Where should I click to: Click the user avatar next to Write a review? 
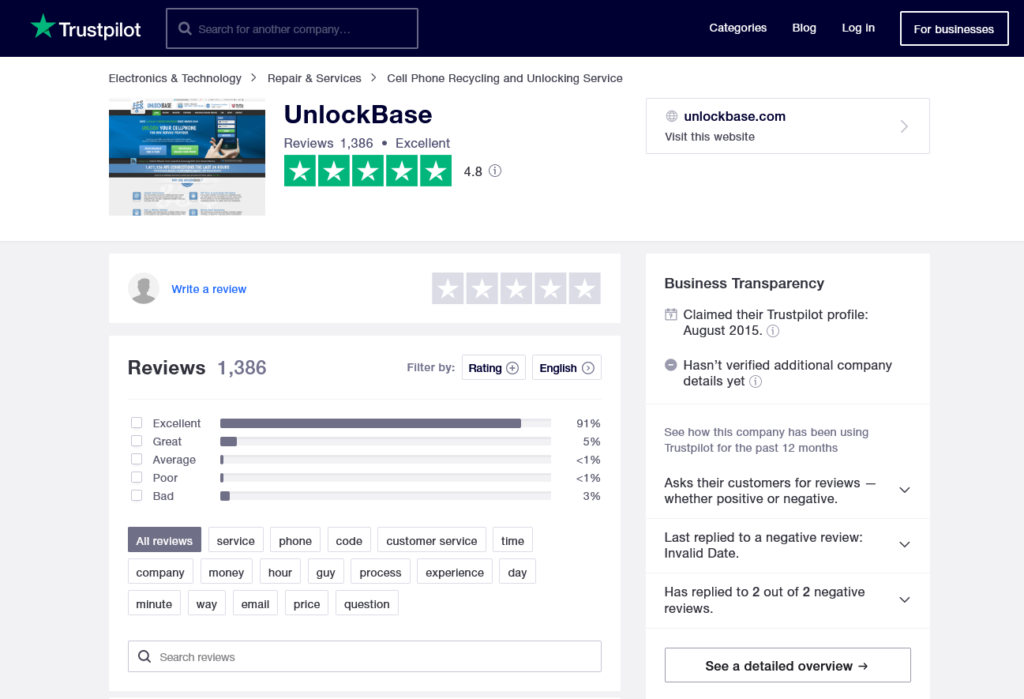click(x=144, y=288)
